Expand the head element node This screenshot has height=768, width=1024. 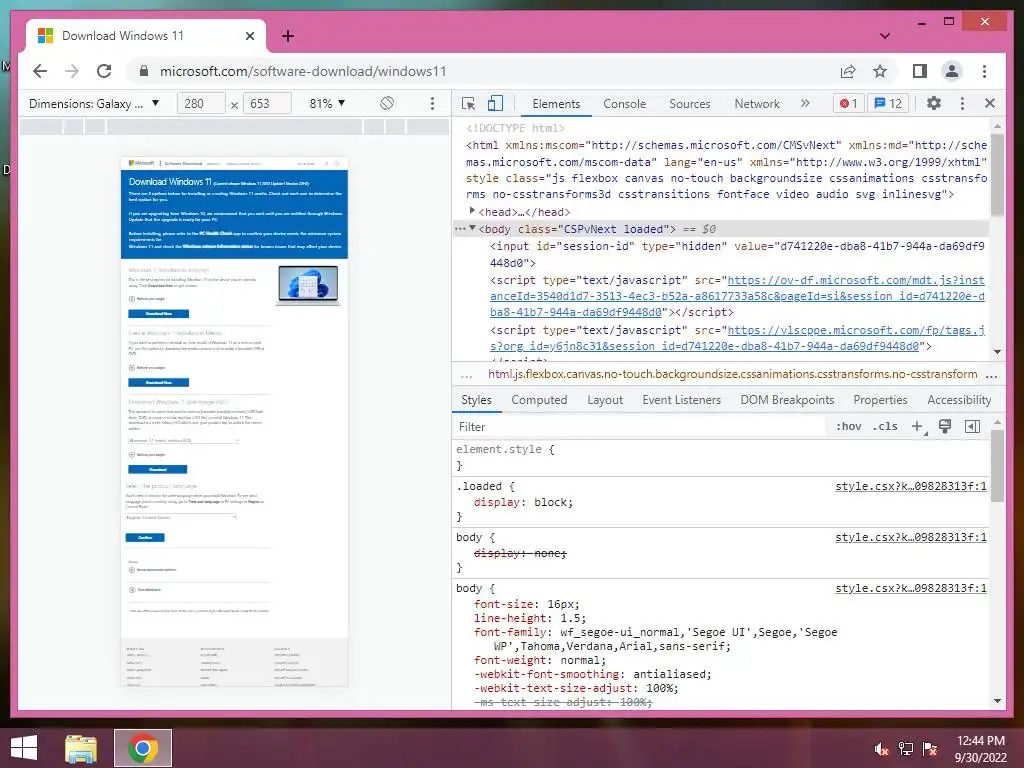472,210
